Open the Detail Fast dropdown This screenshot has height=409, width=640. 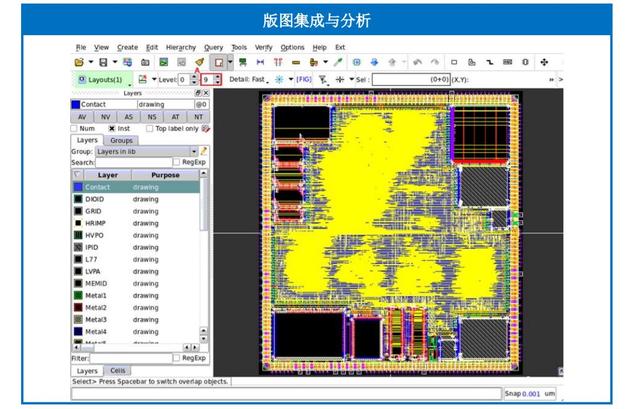tap(249, 80)
